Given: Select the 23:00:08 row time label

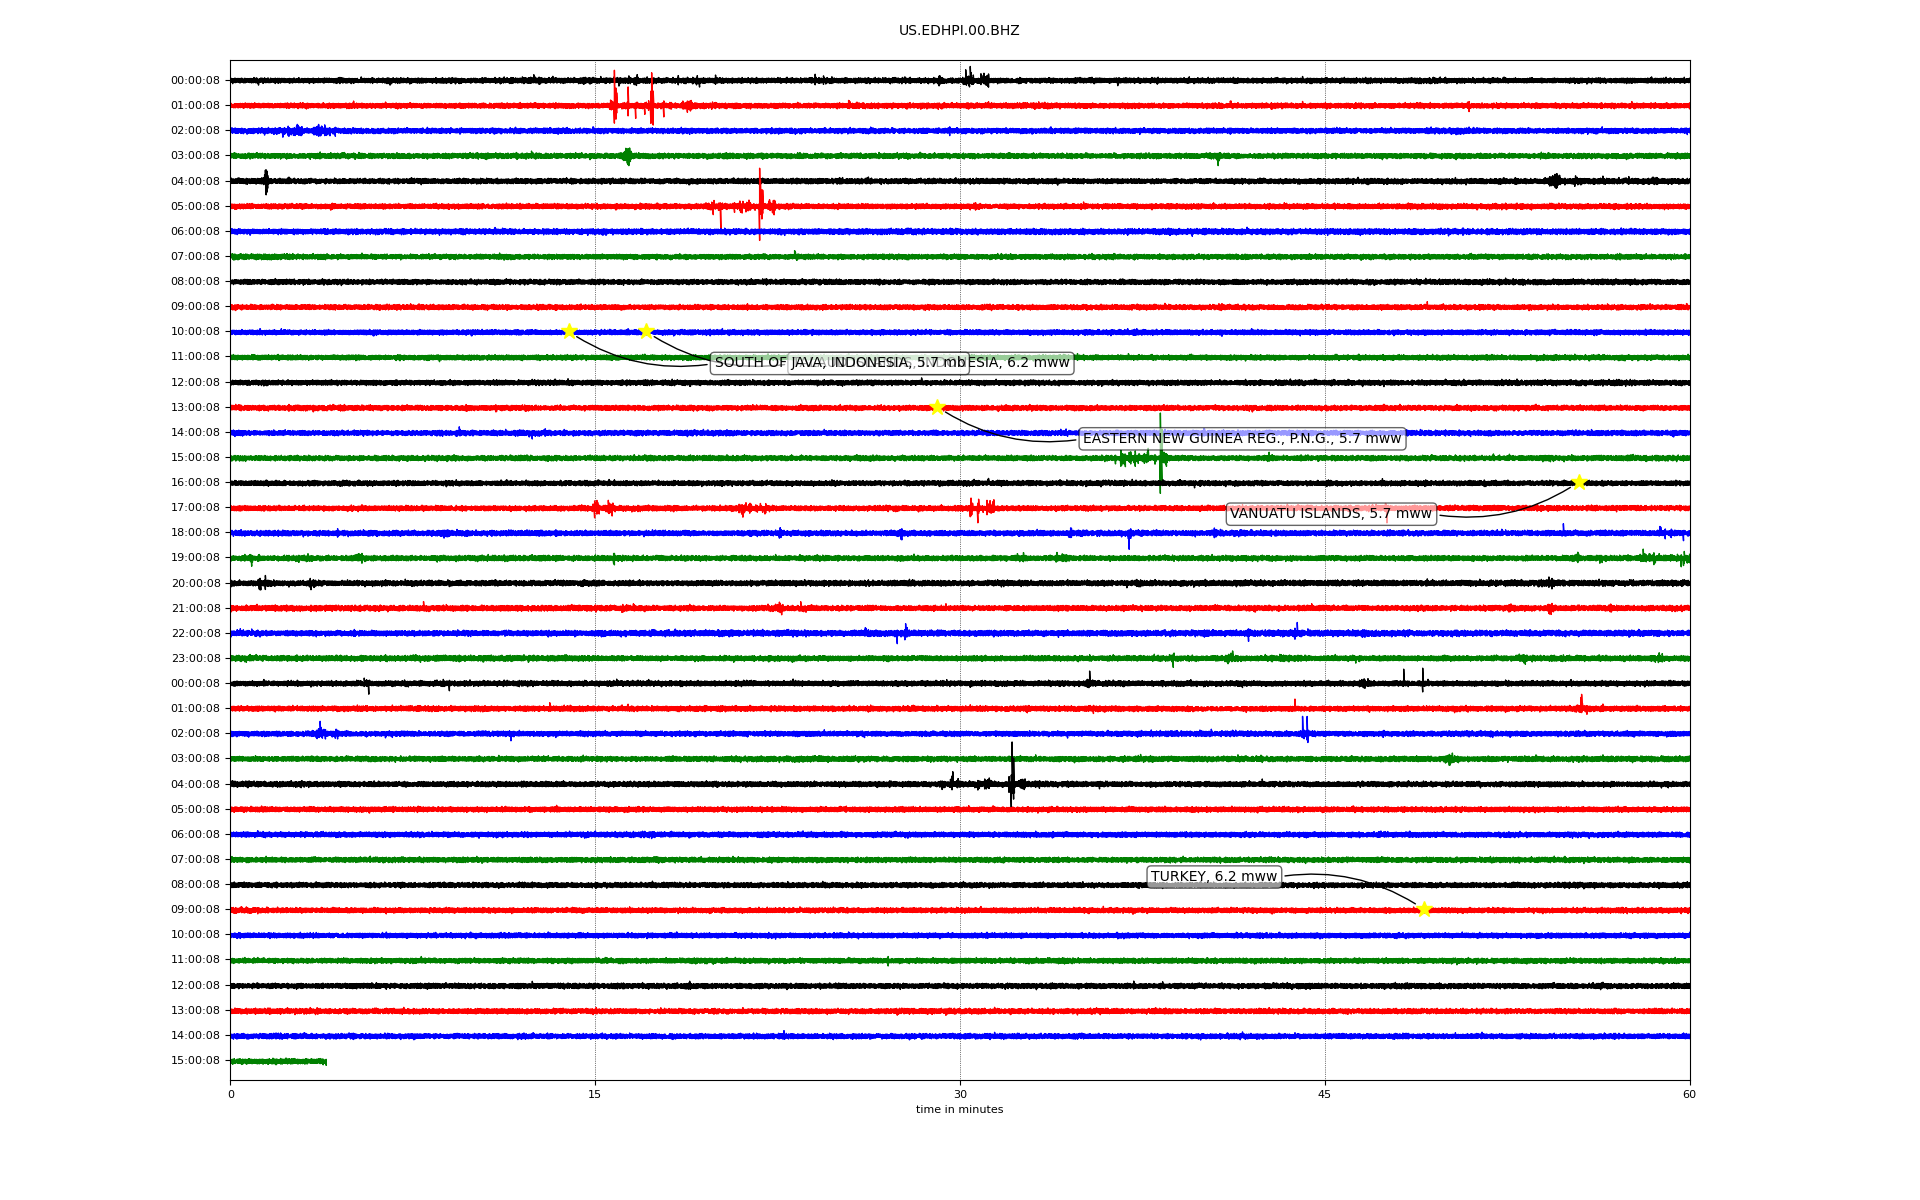Looking at the screenshot, I should point(195,659).
